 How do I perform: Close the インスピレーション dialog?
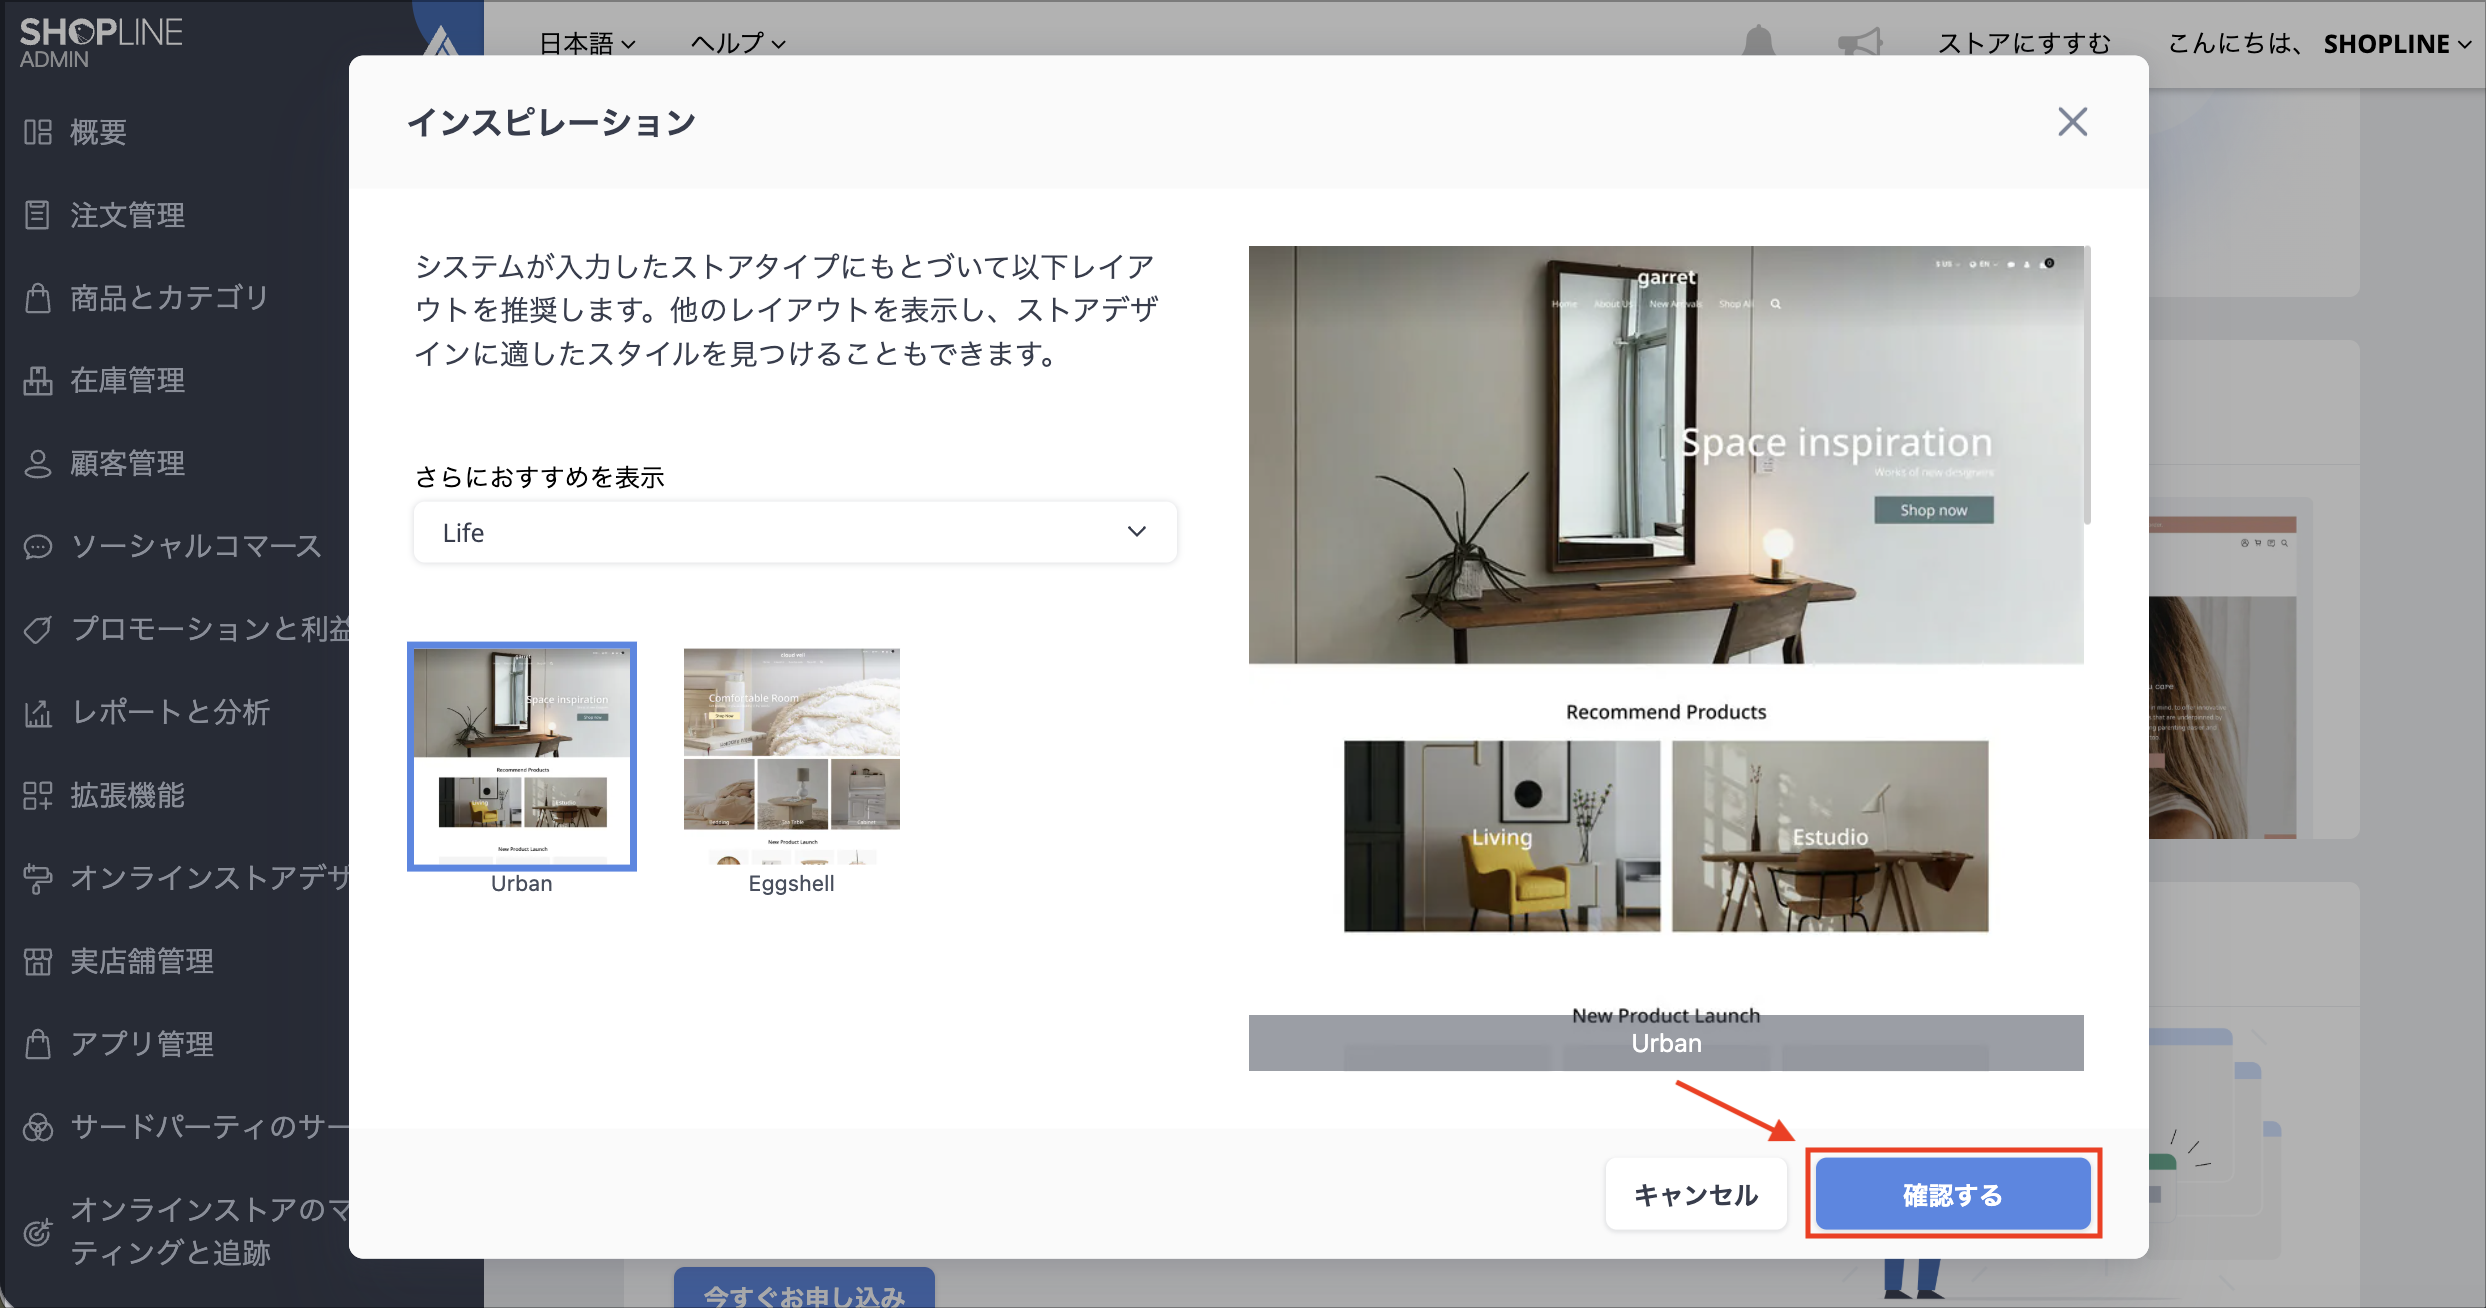pos(2073,122)
